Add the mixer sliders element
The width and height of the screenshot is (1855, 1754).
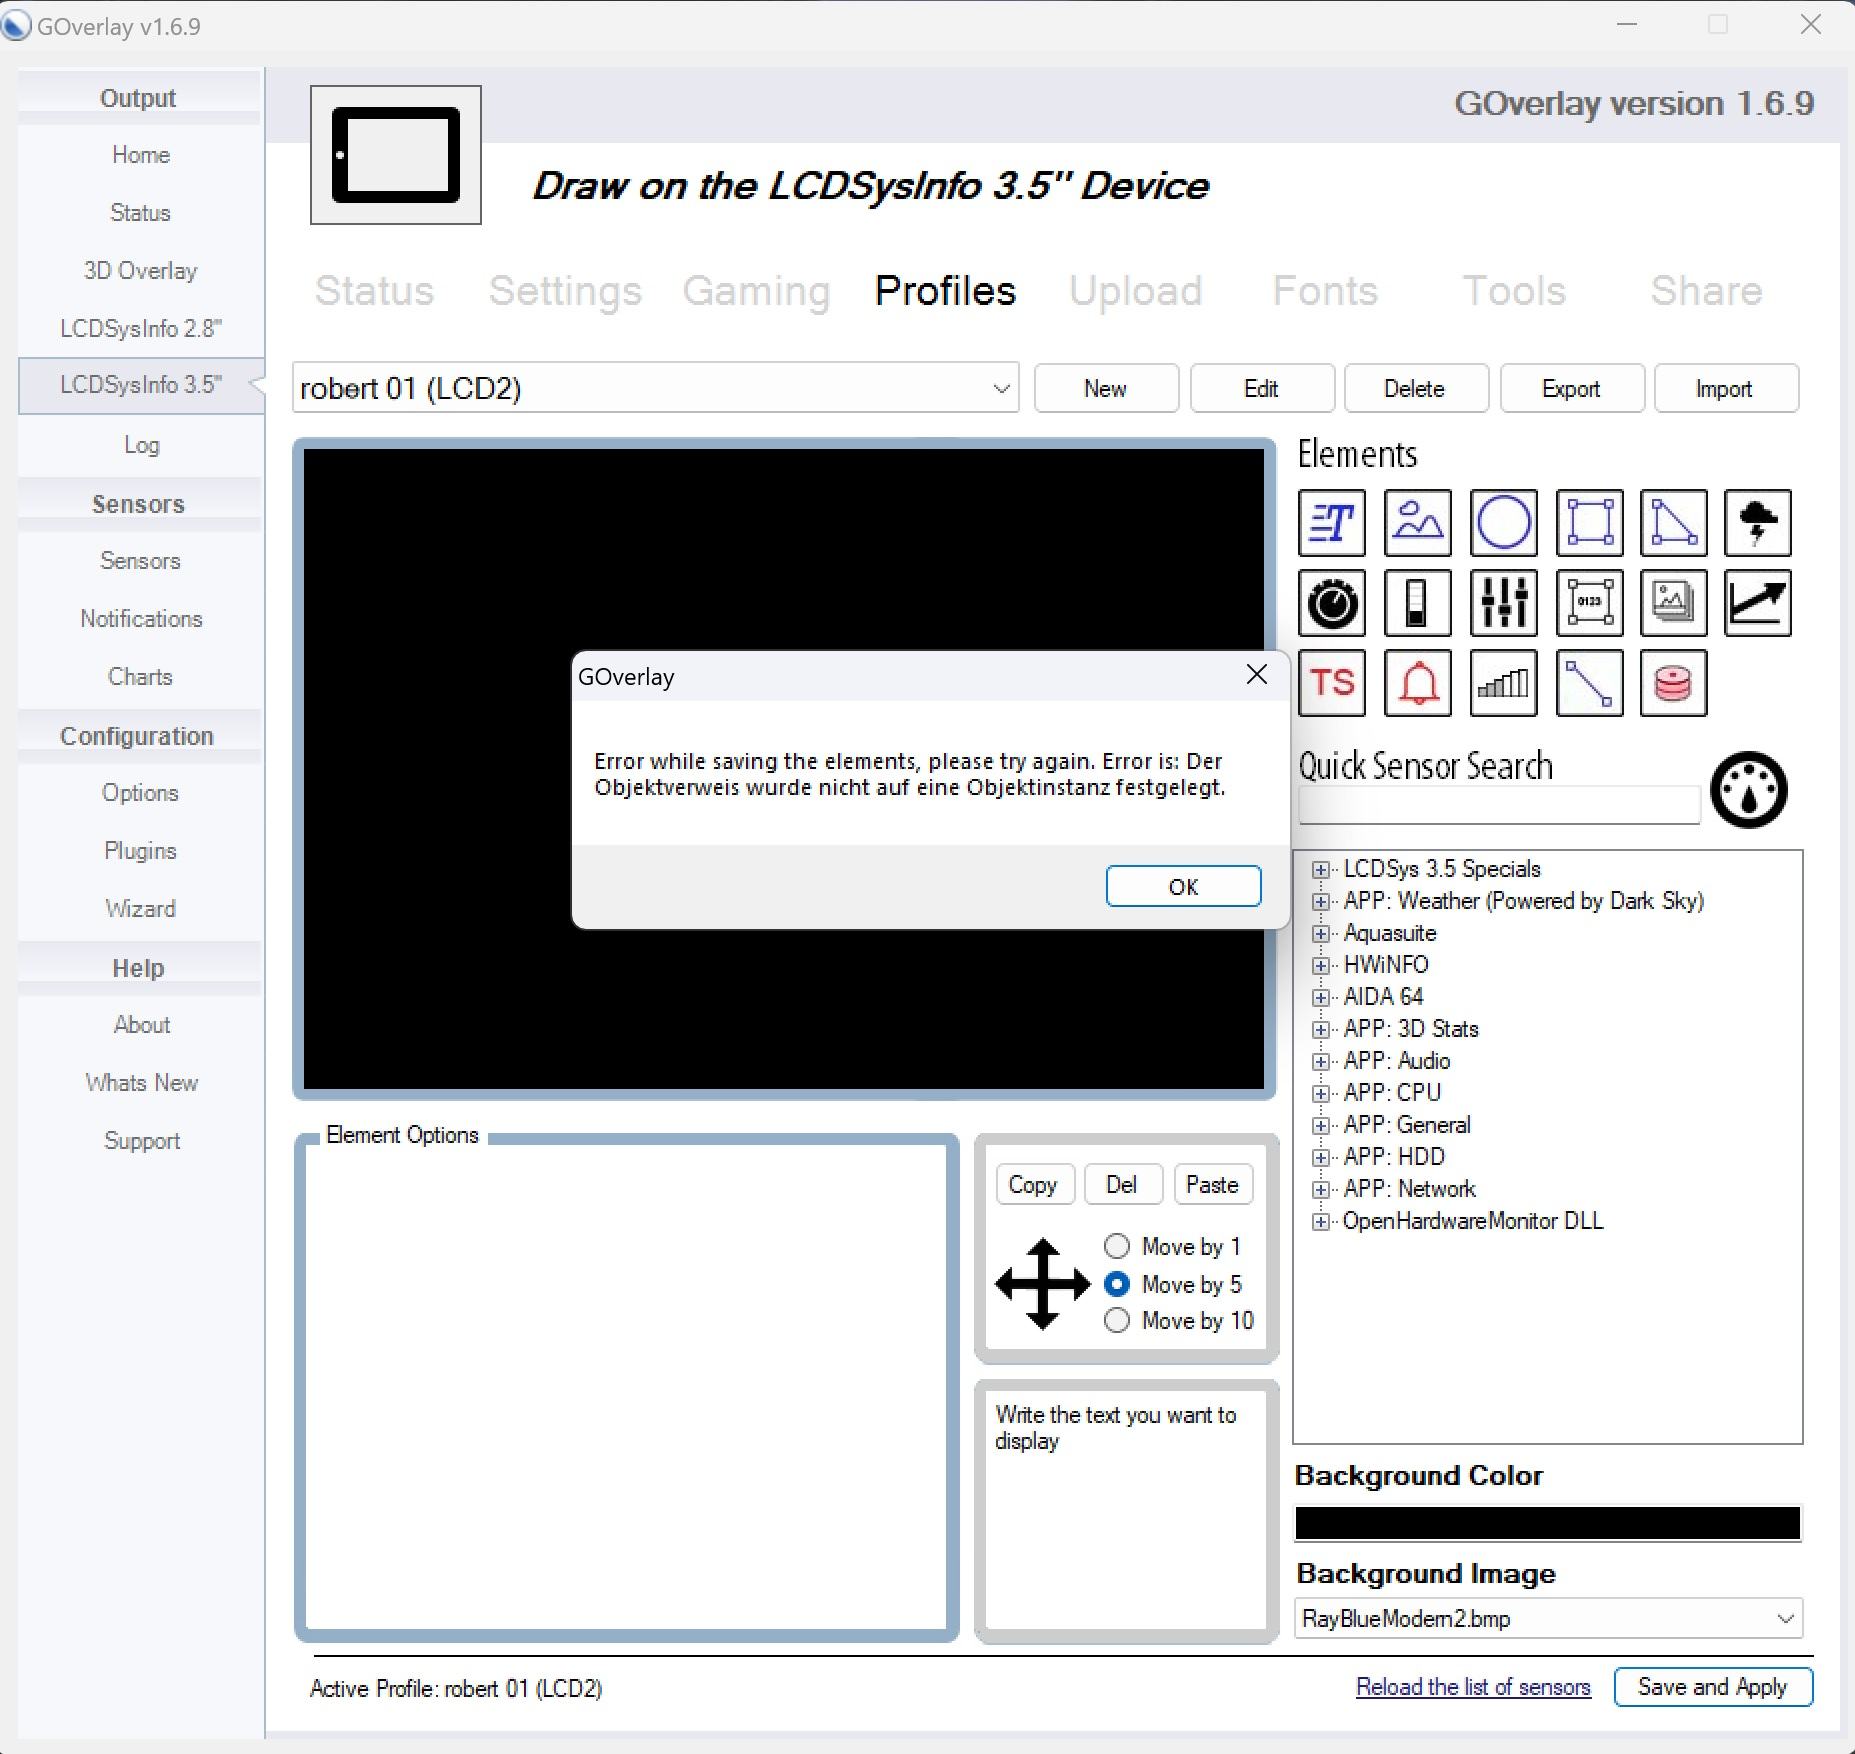click(x=1504, y=603)
